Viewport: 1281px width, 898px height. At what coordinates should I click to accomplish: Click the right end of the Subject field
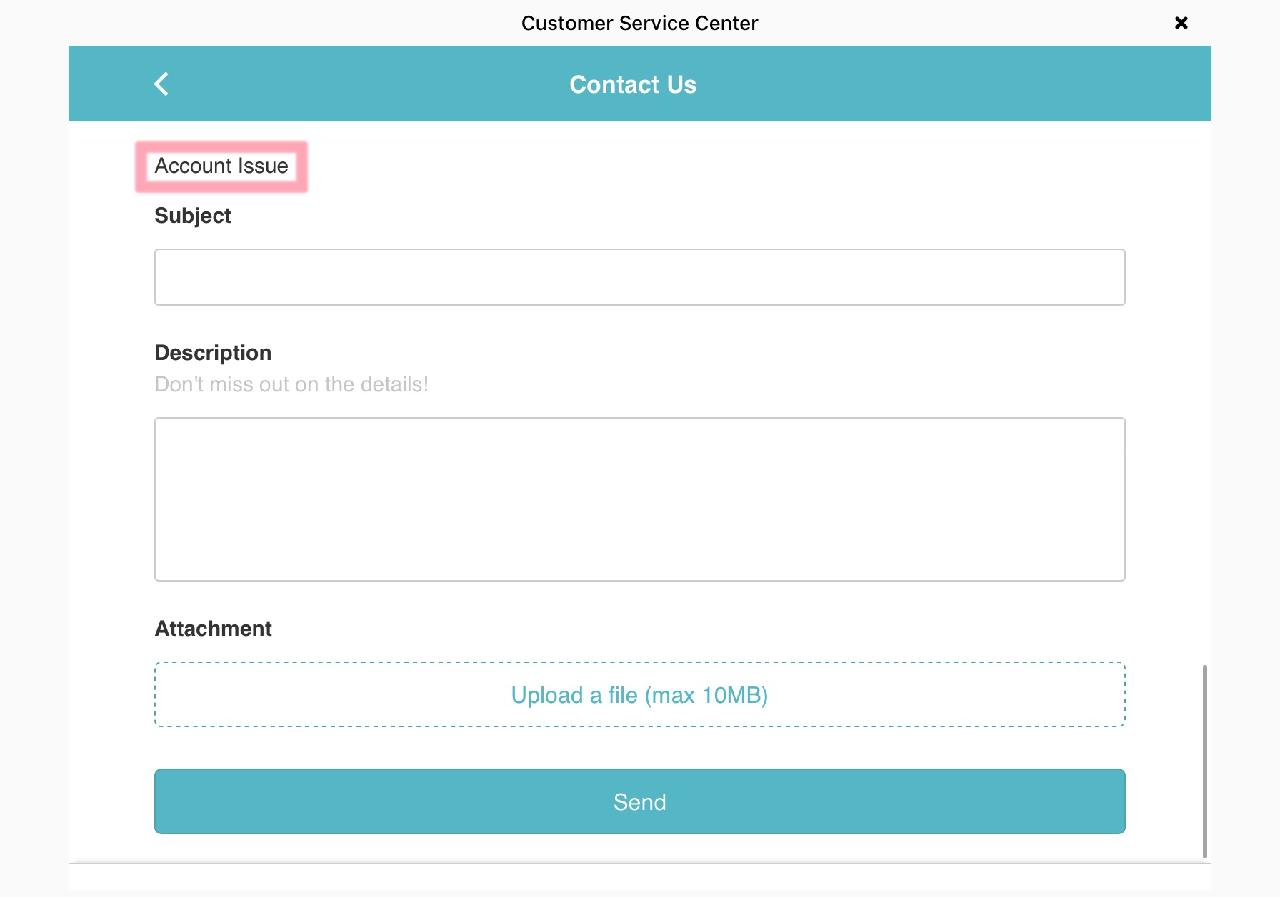tap(1112, 277)
